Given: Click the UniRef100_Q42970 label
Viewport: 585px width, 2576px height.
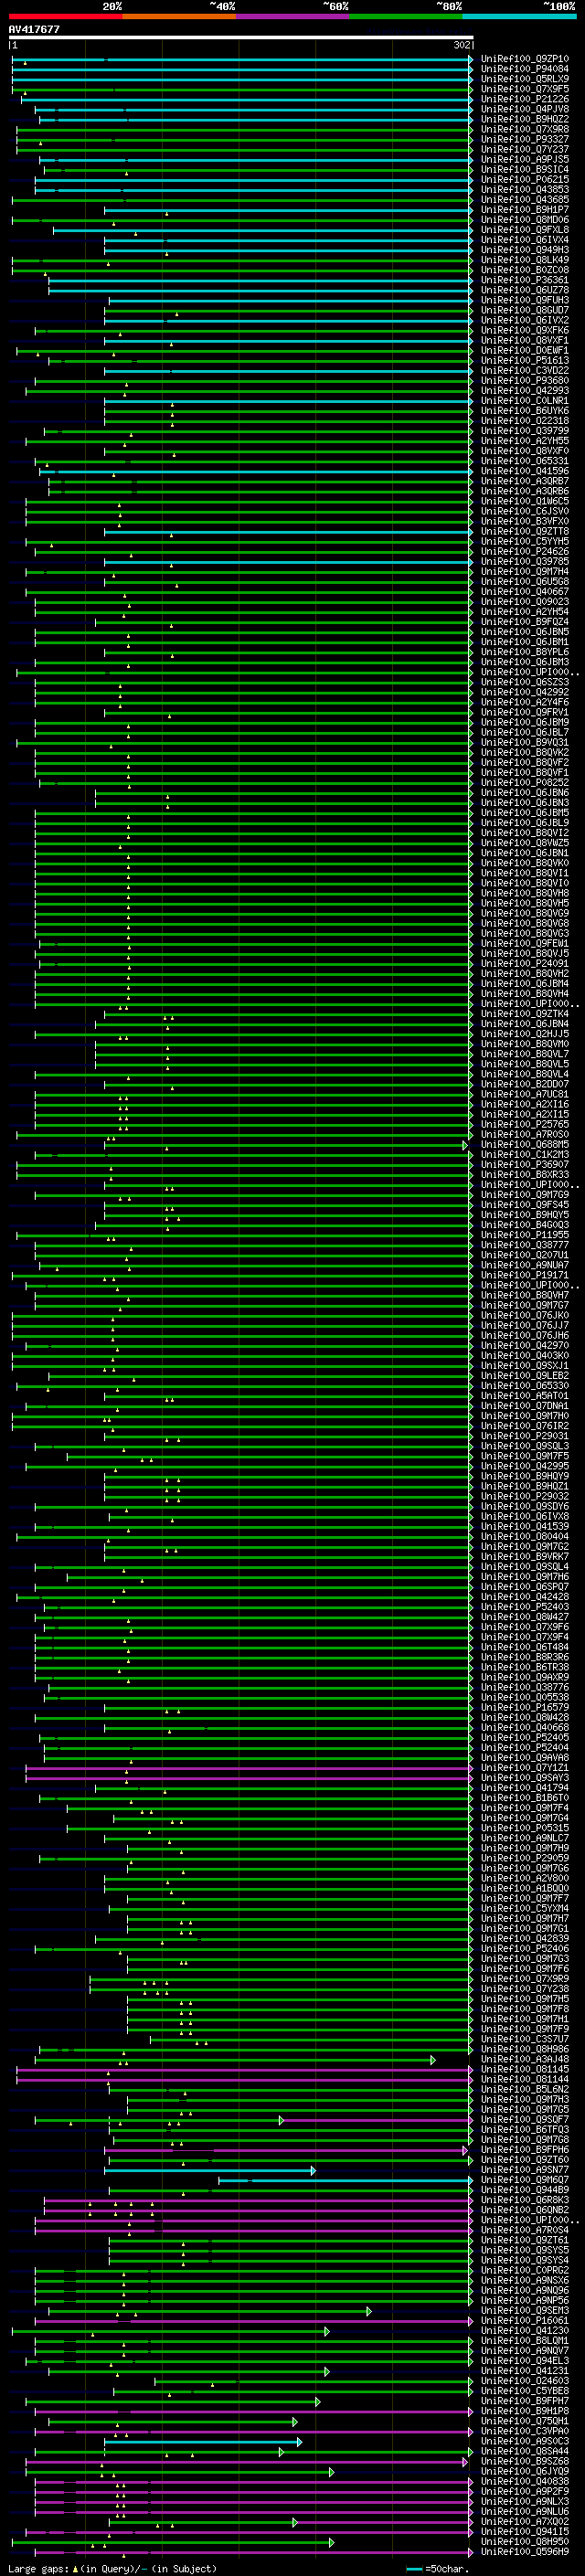Looking at the screenshot, I should [x=525, y=1346].
